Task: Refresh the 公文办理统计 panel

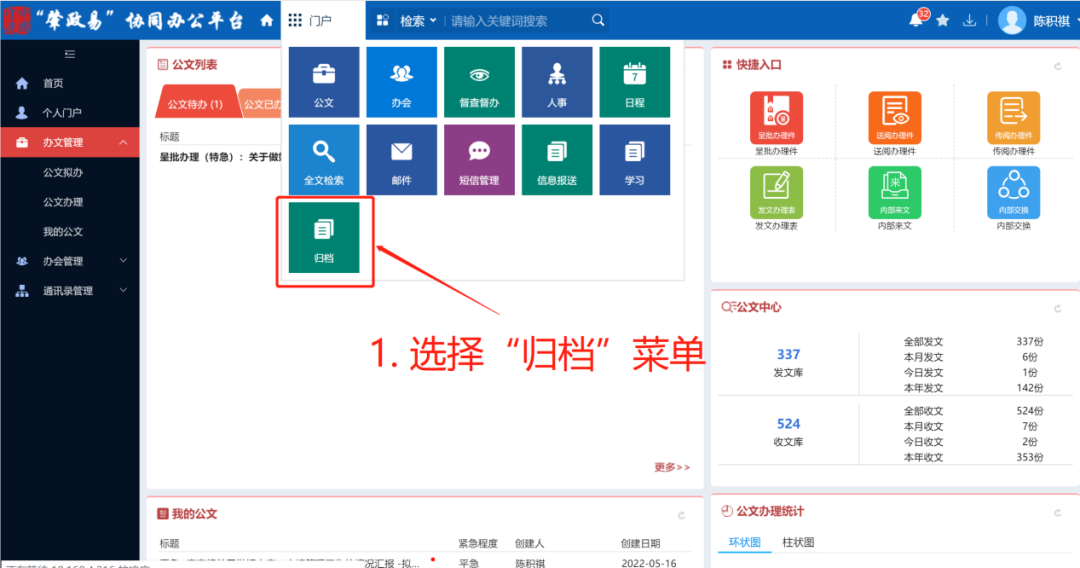Action: [x=1058, y=513]
